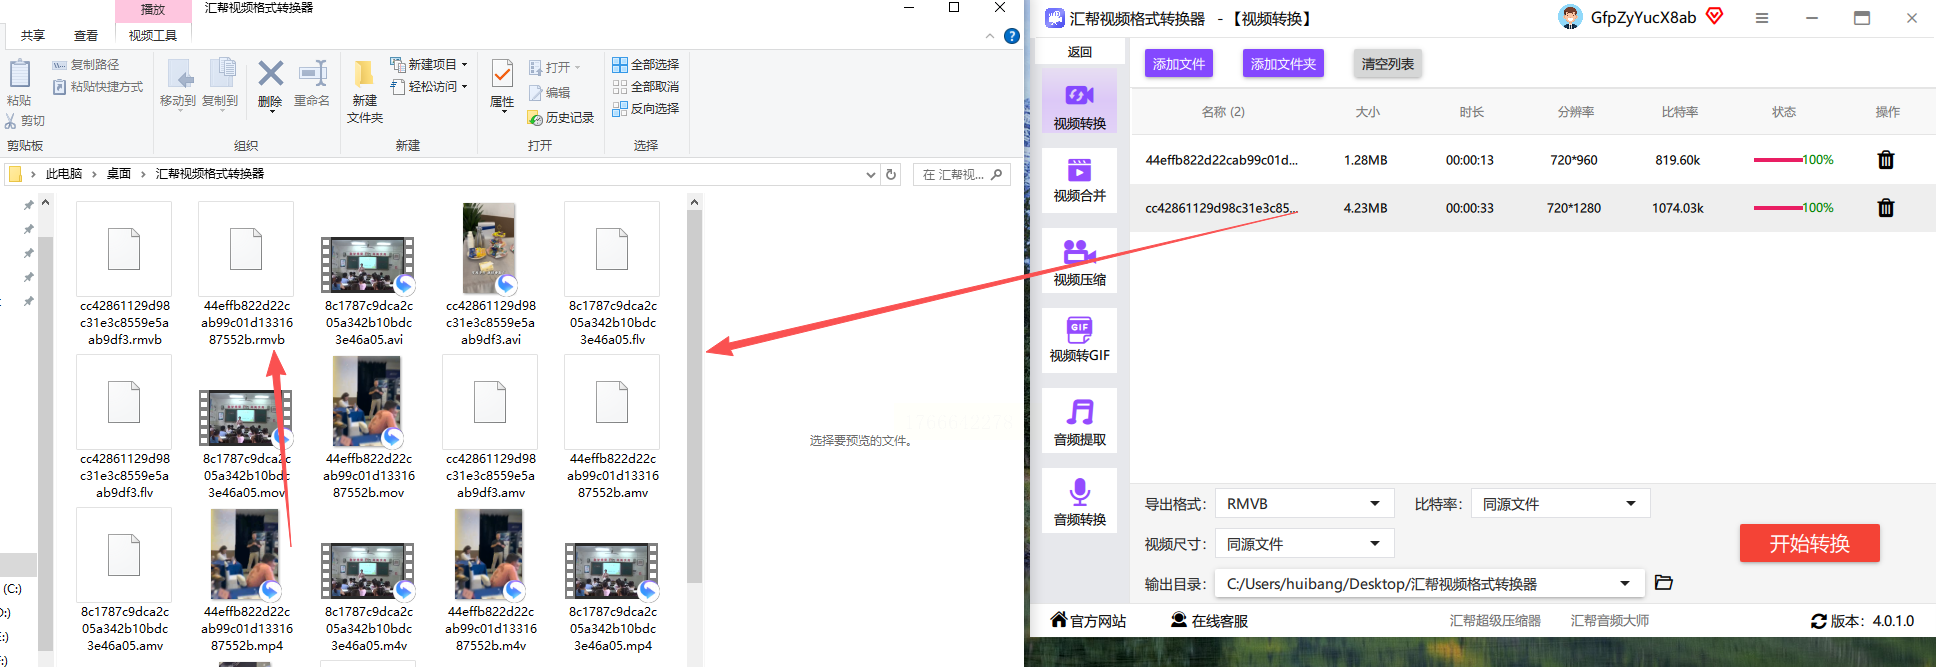Viewport: 1936px width, 667px height.
Task: Open the 比特率 同源文件 dropdown
Action: (1560, 504)
